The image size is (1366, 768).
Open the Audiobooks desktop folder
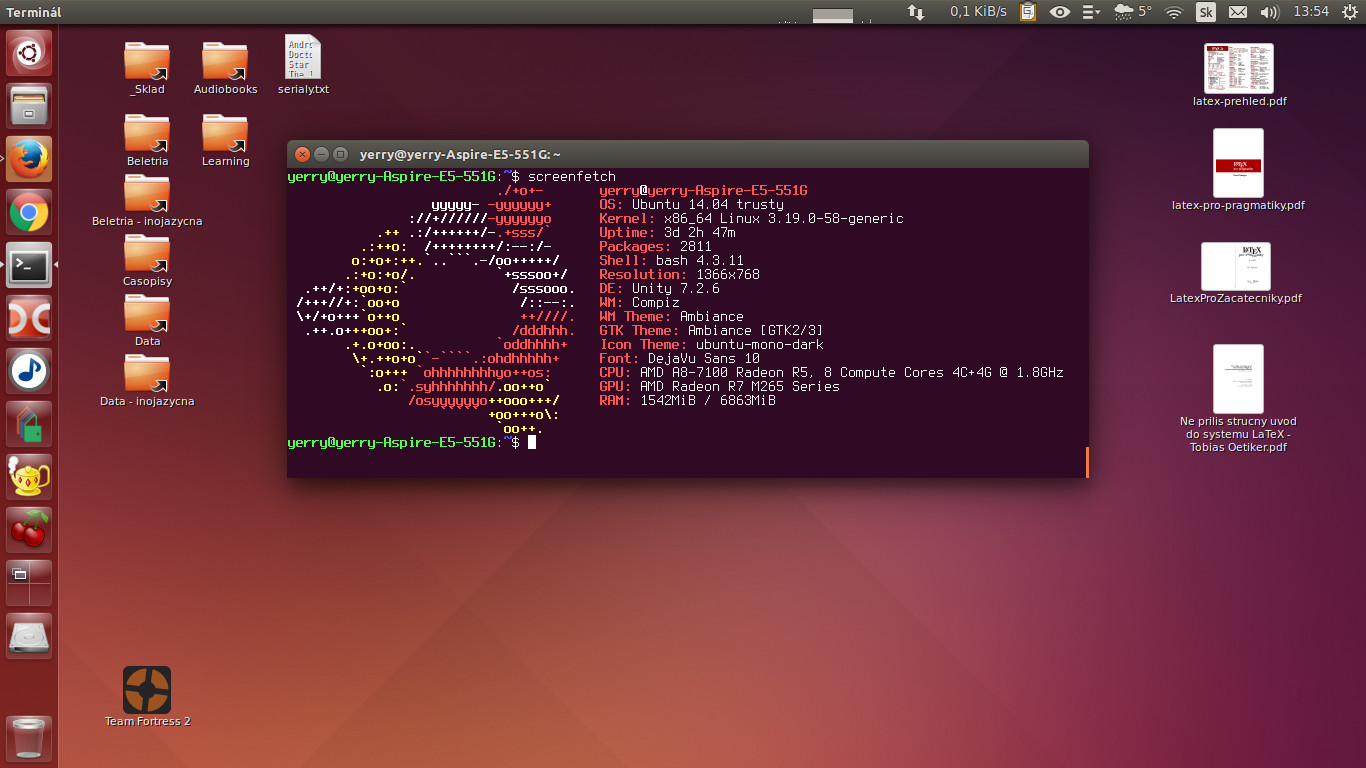coord(225,67)
